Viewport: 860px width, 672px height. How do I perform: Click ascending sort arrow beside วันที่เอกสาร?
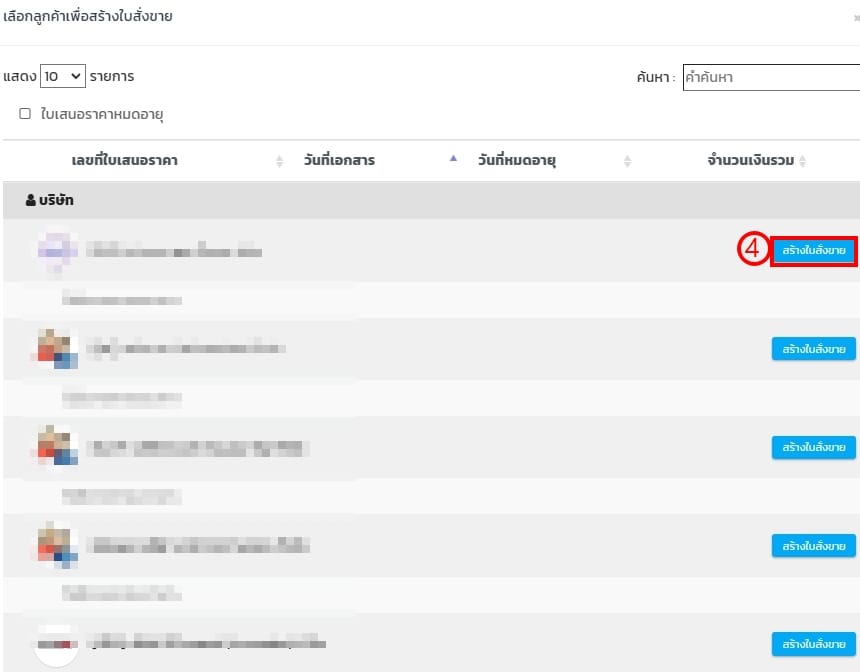[453, 159]
